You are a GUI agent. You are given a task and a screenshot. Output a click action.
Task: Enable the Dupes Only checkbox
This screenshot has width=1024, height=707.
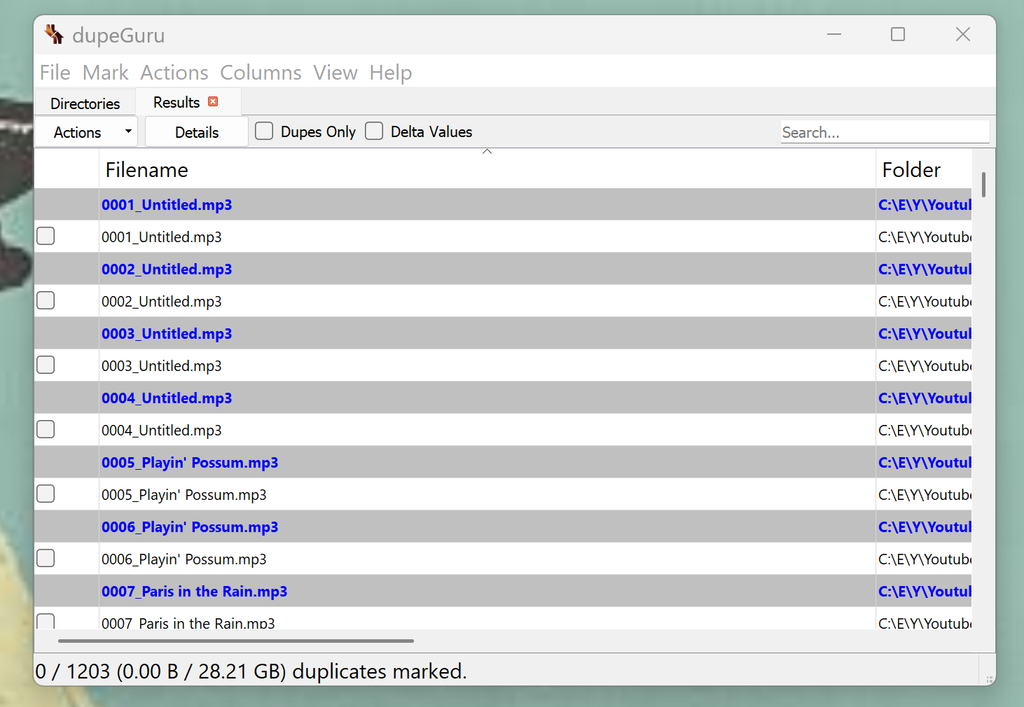coord(264,131)
